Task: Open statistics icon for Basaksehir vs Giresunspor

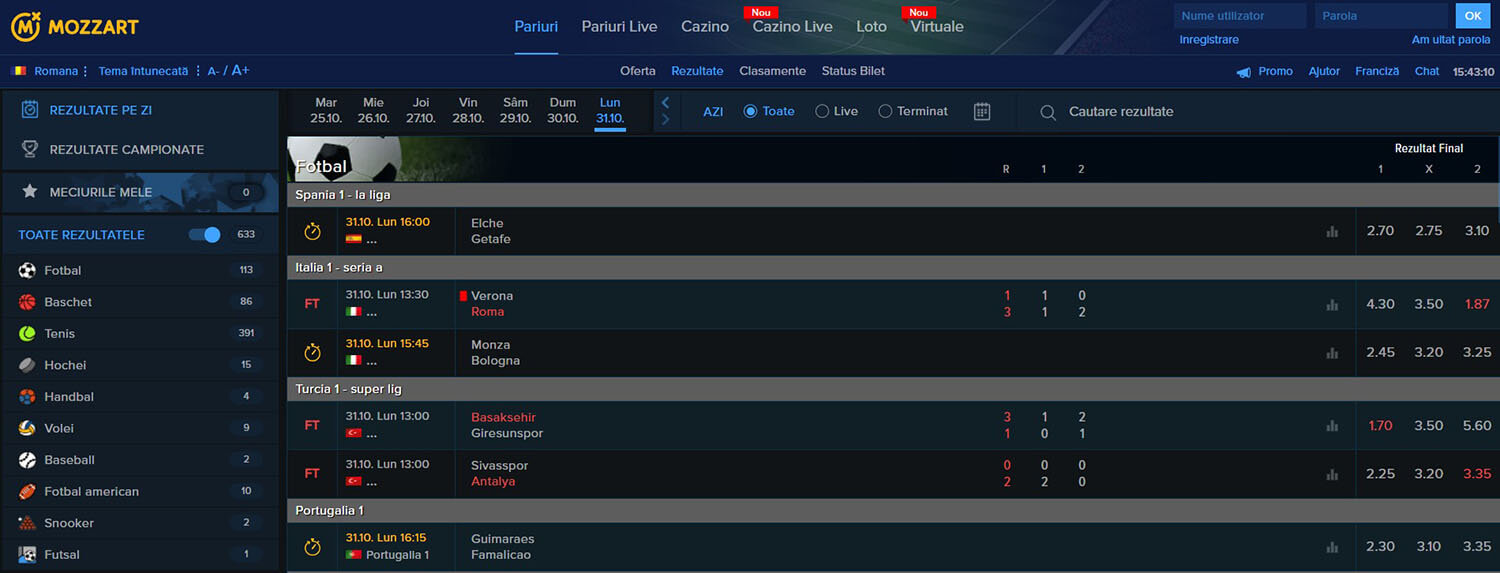Action: 1332,426
